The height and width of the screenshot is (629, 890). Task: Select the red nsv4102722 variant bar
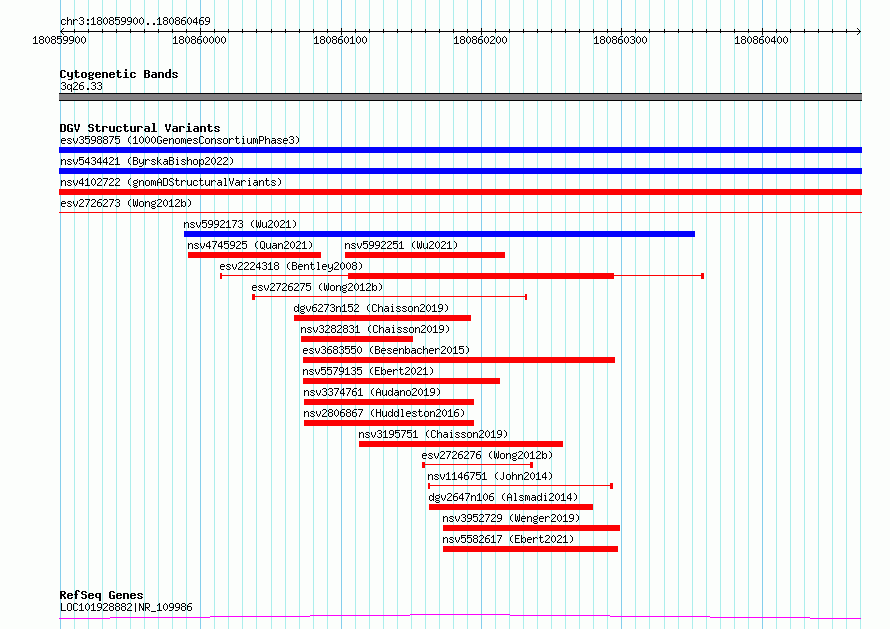coord(460,192)
